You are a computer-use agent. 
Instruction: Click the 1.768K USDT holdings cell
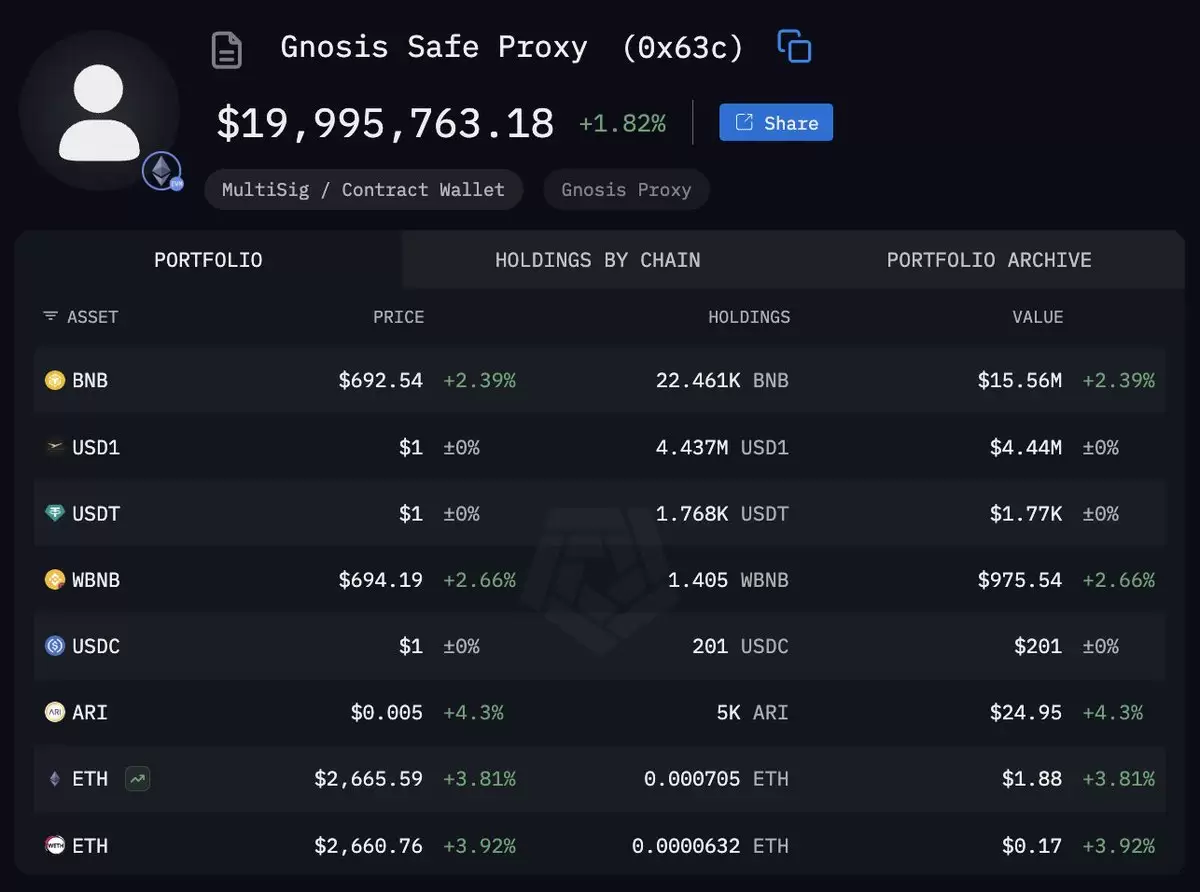tap(722, 513)
